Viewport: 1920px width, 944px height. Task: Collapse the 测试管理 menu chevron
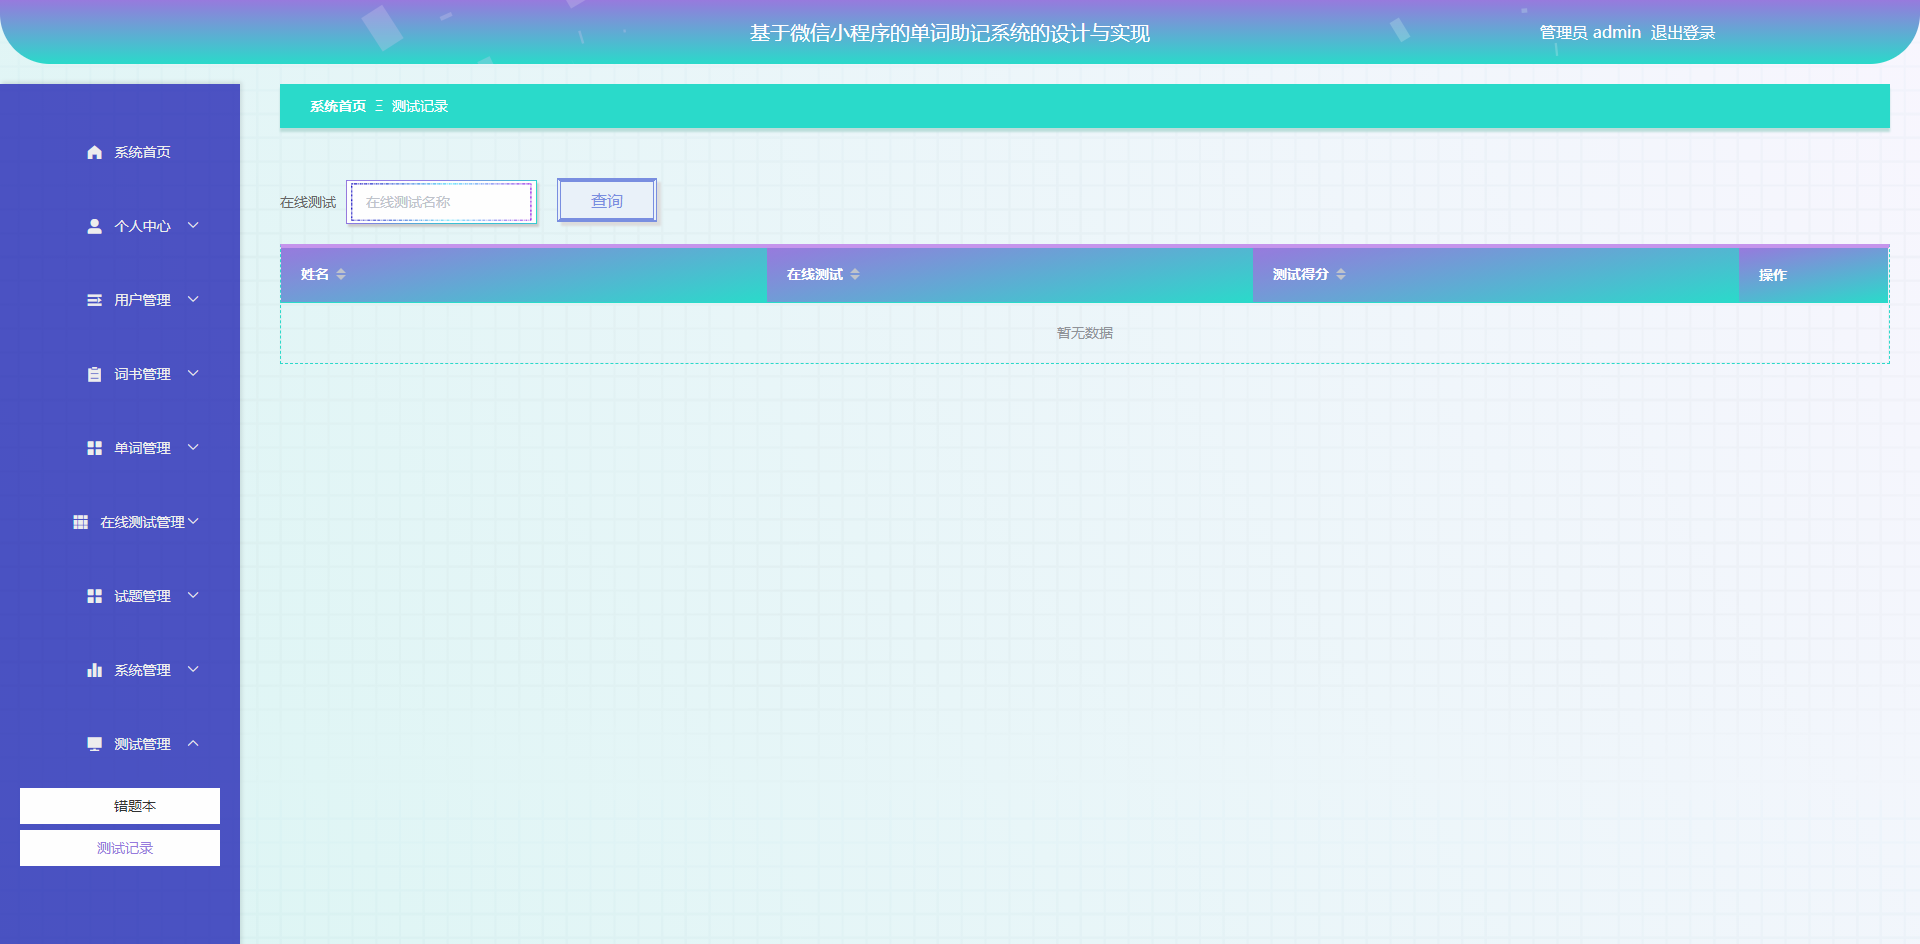[x=193, y=744]
